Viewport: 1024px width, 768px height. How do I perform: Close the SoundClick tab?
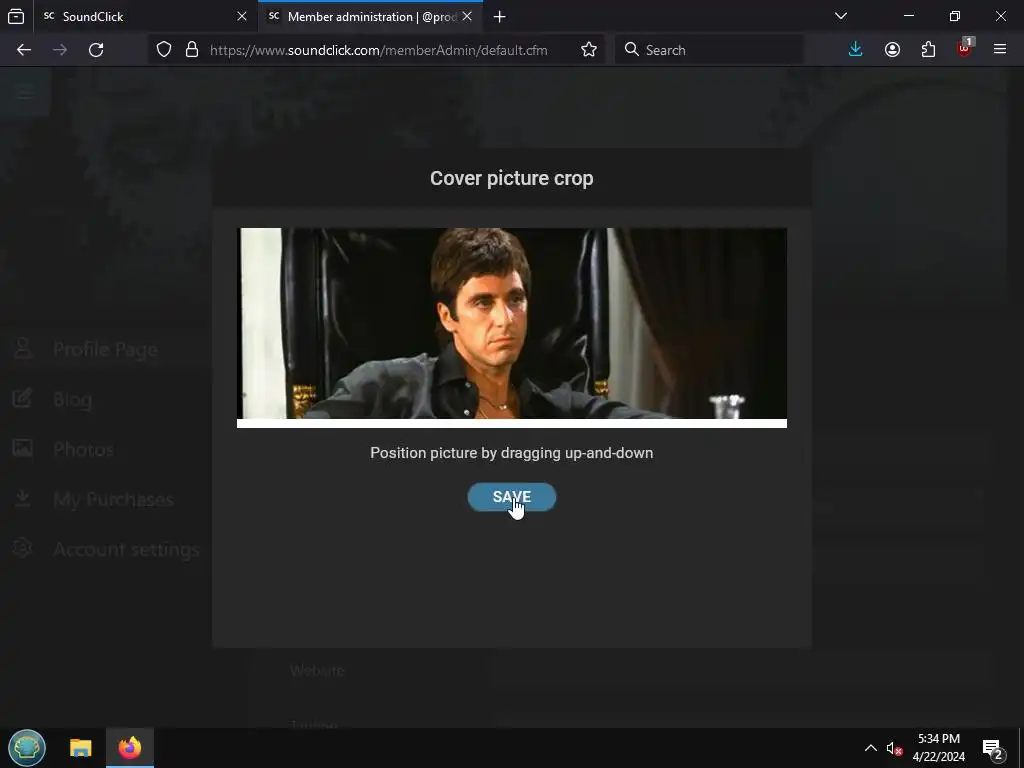click(x=242, y=16)
